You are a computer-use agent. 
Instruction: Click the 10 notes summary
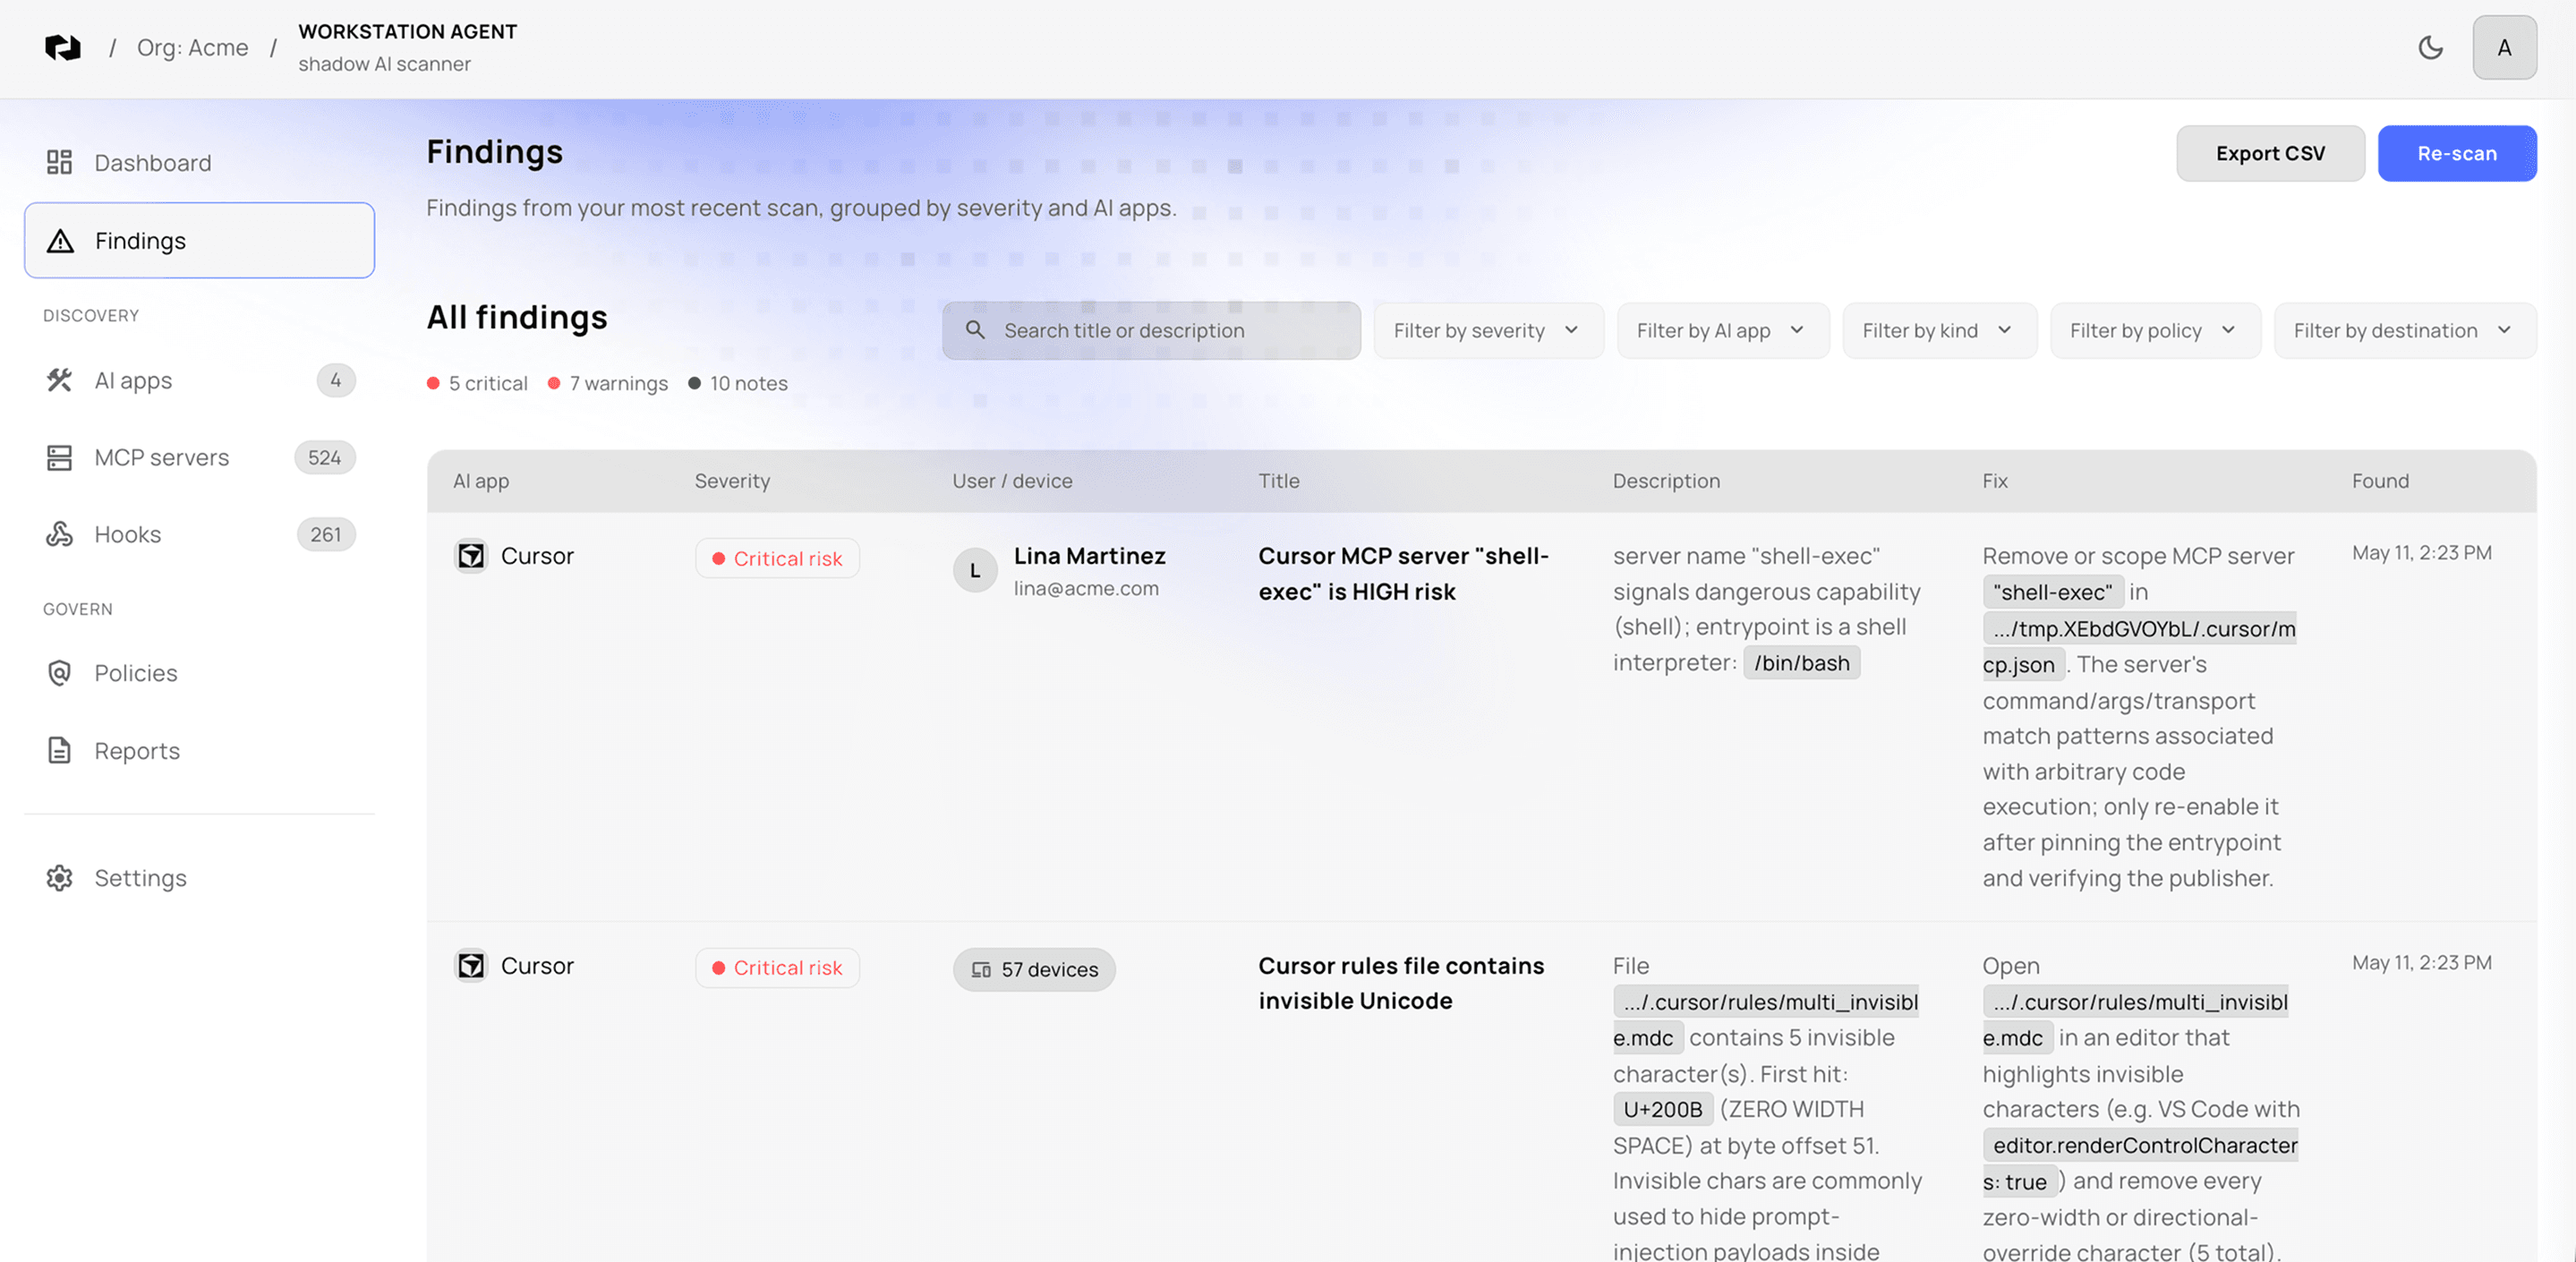click(x=738, y=383)
